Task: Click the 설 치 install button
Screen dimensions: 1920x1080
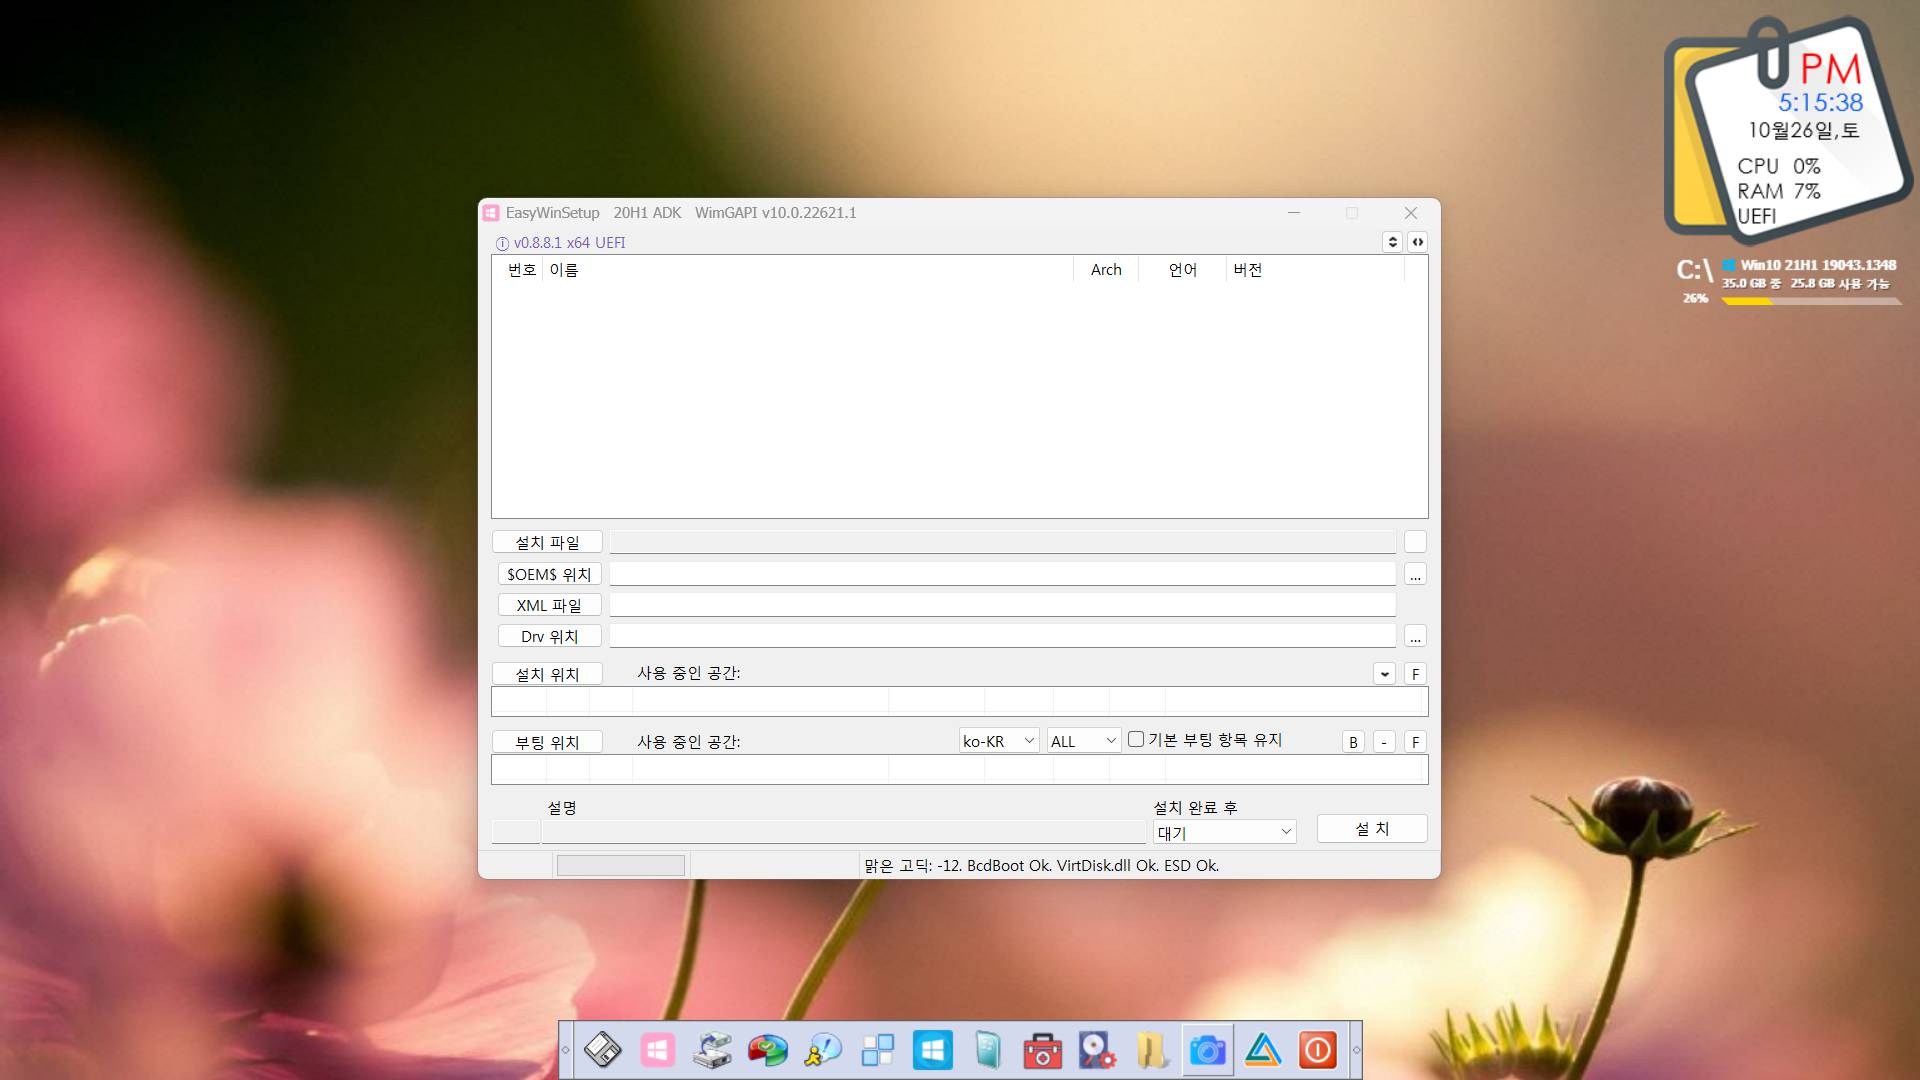Action: [x=1372, y=828]
